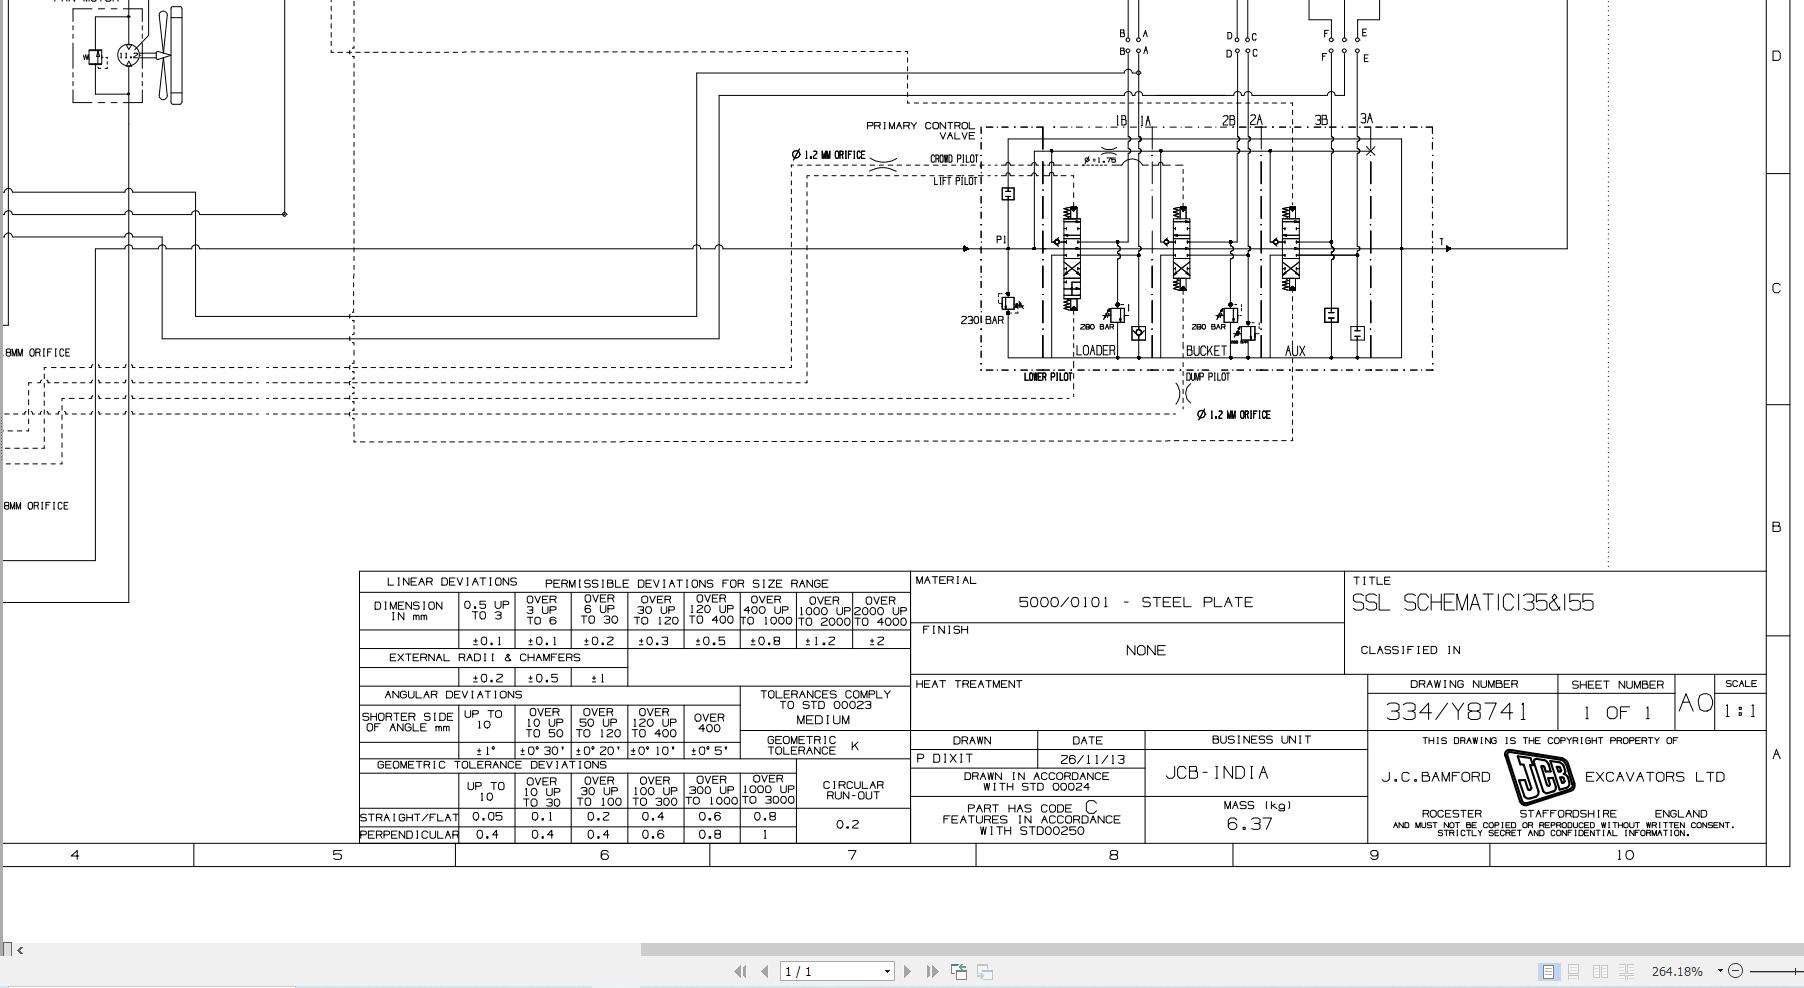Open the page number dropdown
Viewport: 1804px width, 988px height.
coord(885,970)
